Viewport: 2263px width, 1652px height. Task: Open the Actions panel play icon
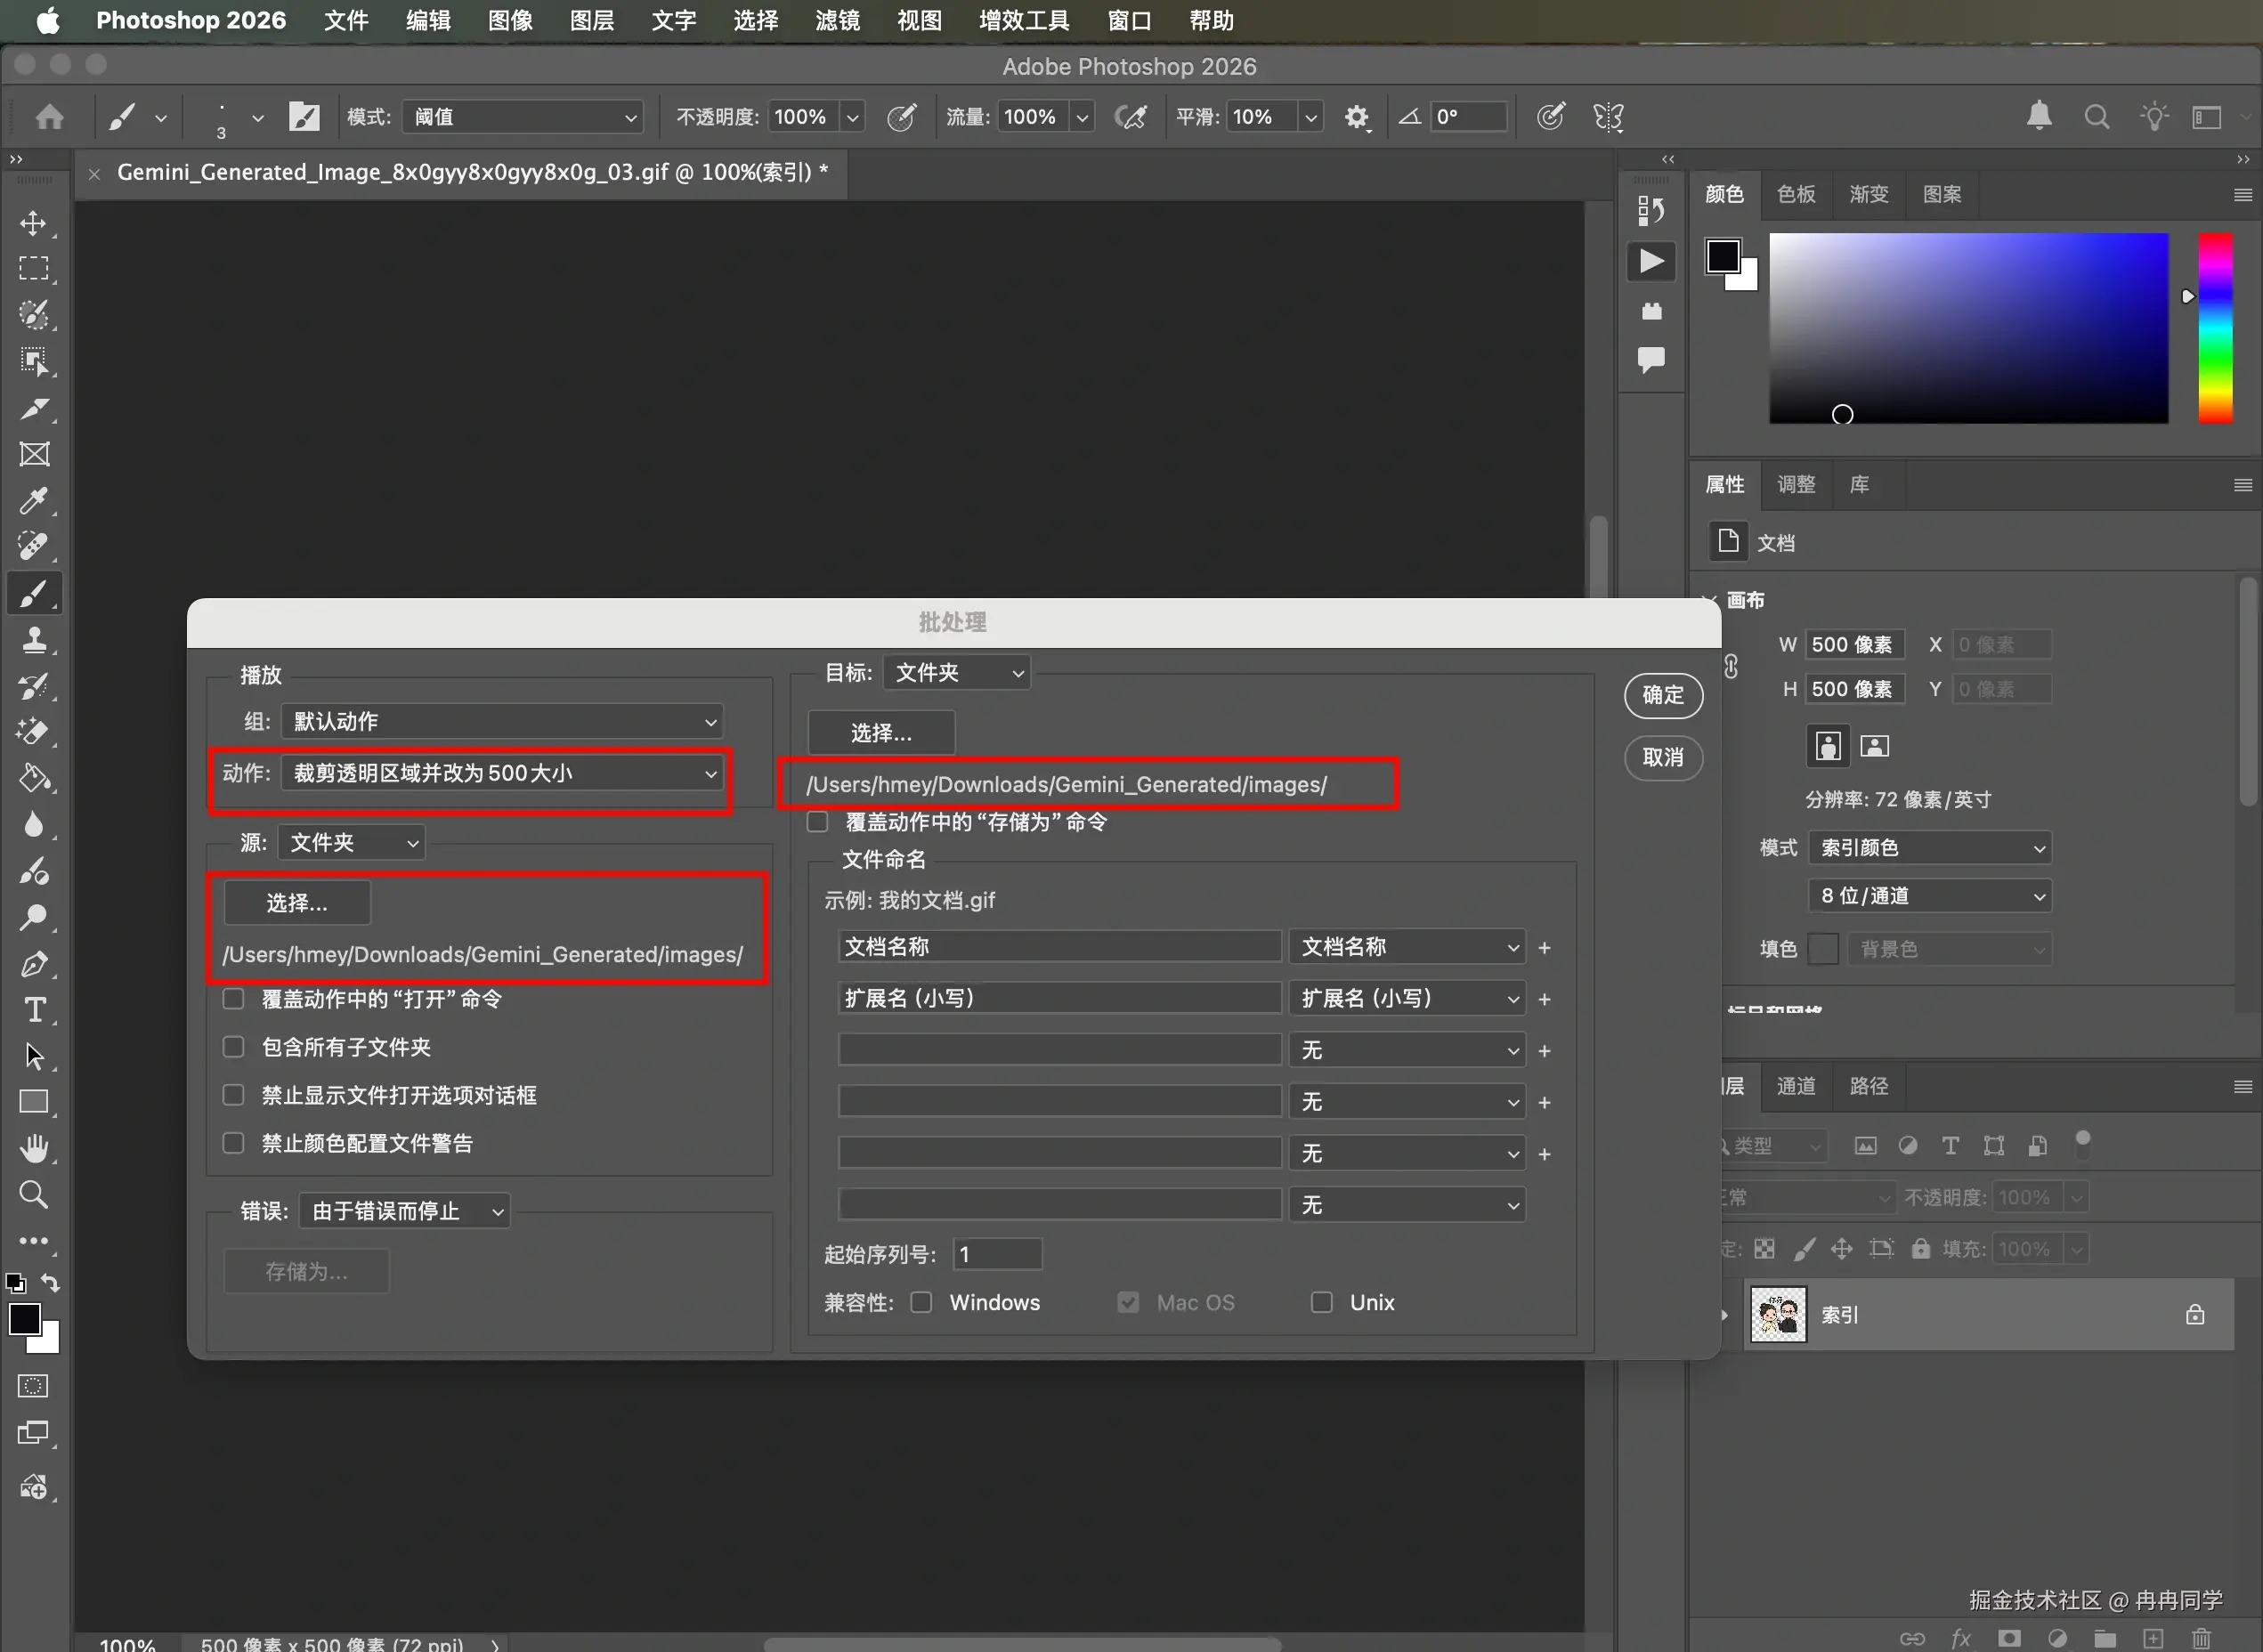[x=1651, y=262]
